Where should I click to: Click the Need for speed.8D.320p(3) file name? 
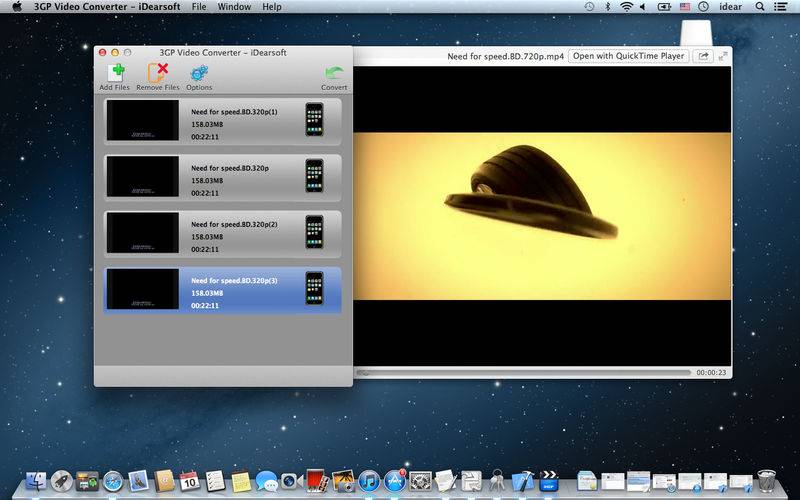234,281
